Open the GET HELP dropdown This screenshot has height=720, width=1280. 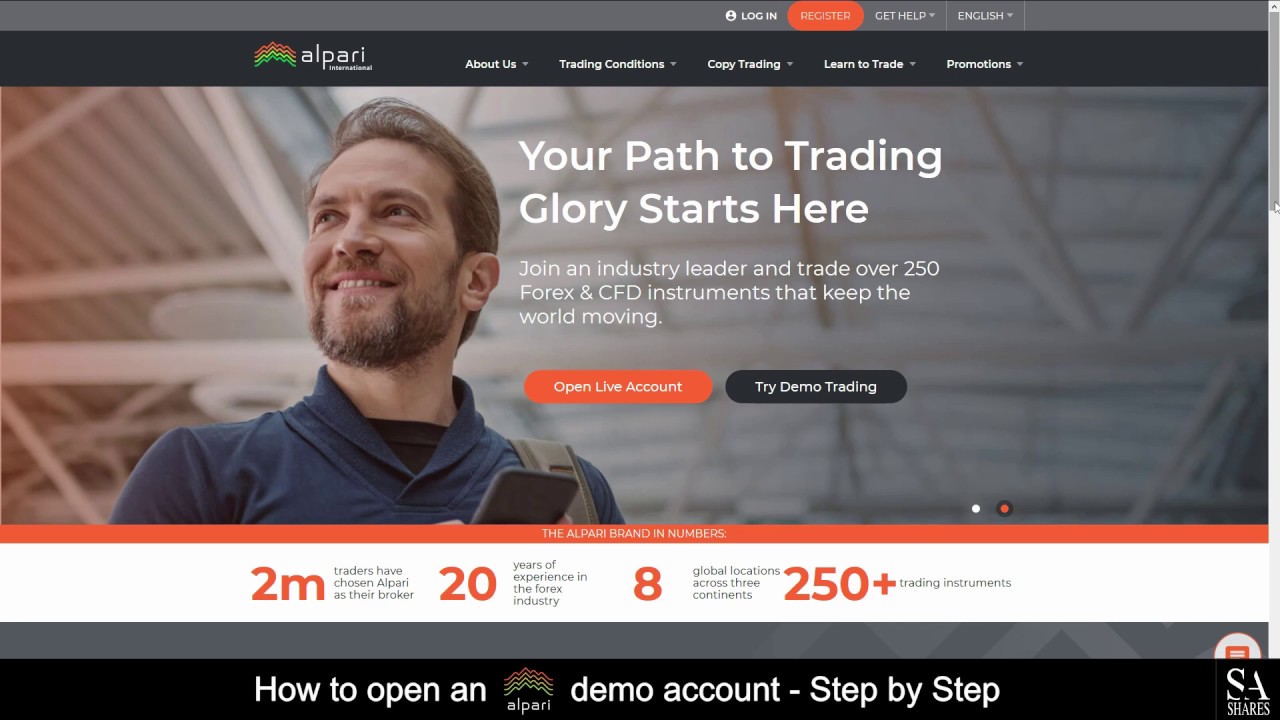coord(905,16)
